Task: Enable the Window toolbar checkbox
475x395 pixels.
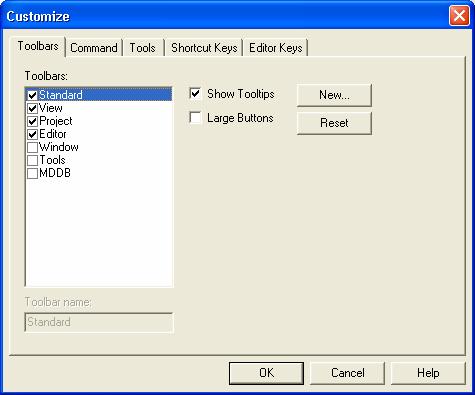Action: coord(32,147)
